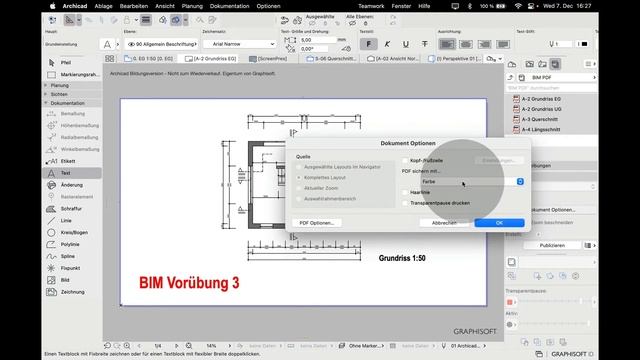Open 90 Allgemein Beschriftung layer dropdown
Screen dimensions: 640x360
[161, 44]
